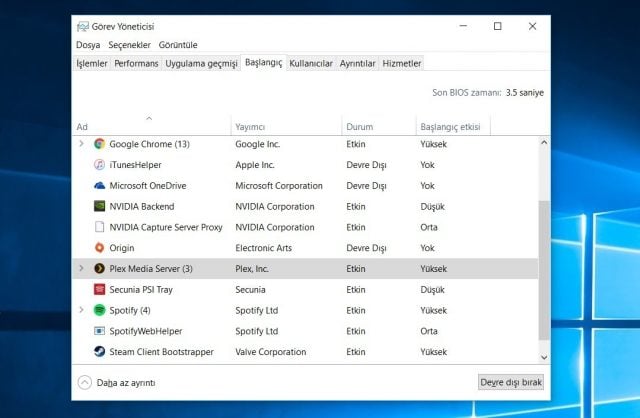
Task: Click the 3.5 saniye BIOS time value
Action: tap(524, 93)
